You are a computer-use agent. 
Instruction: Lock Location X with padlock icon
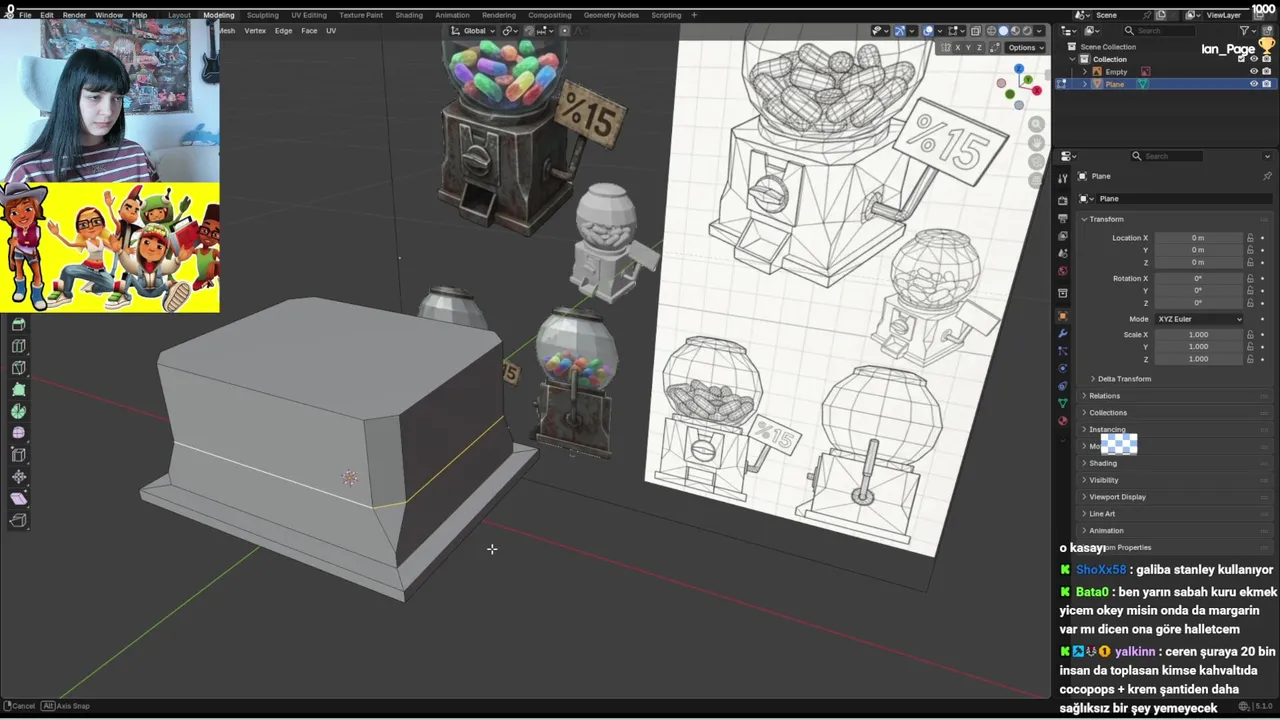[x=1250, y=238]
